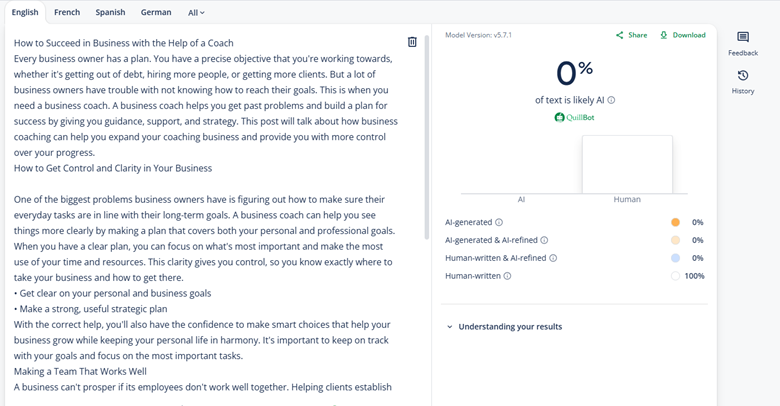The image size is (780, 406).
Task: Switch to the Spanish tab
Action: [x=110, y=13]
